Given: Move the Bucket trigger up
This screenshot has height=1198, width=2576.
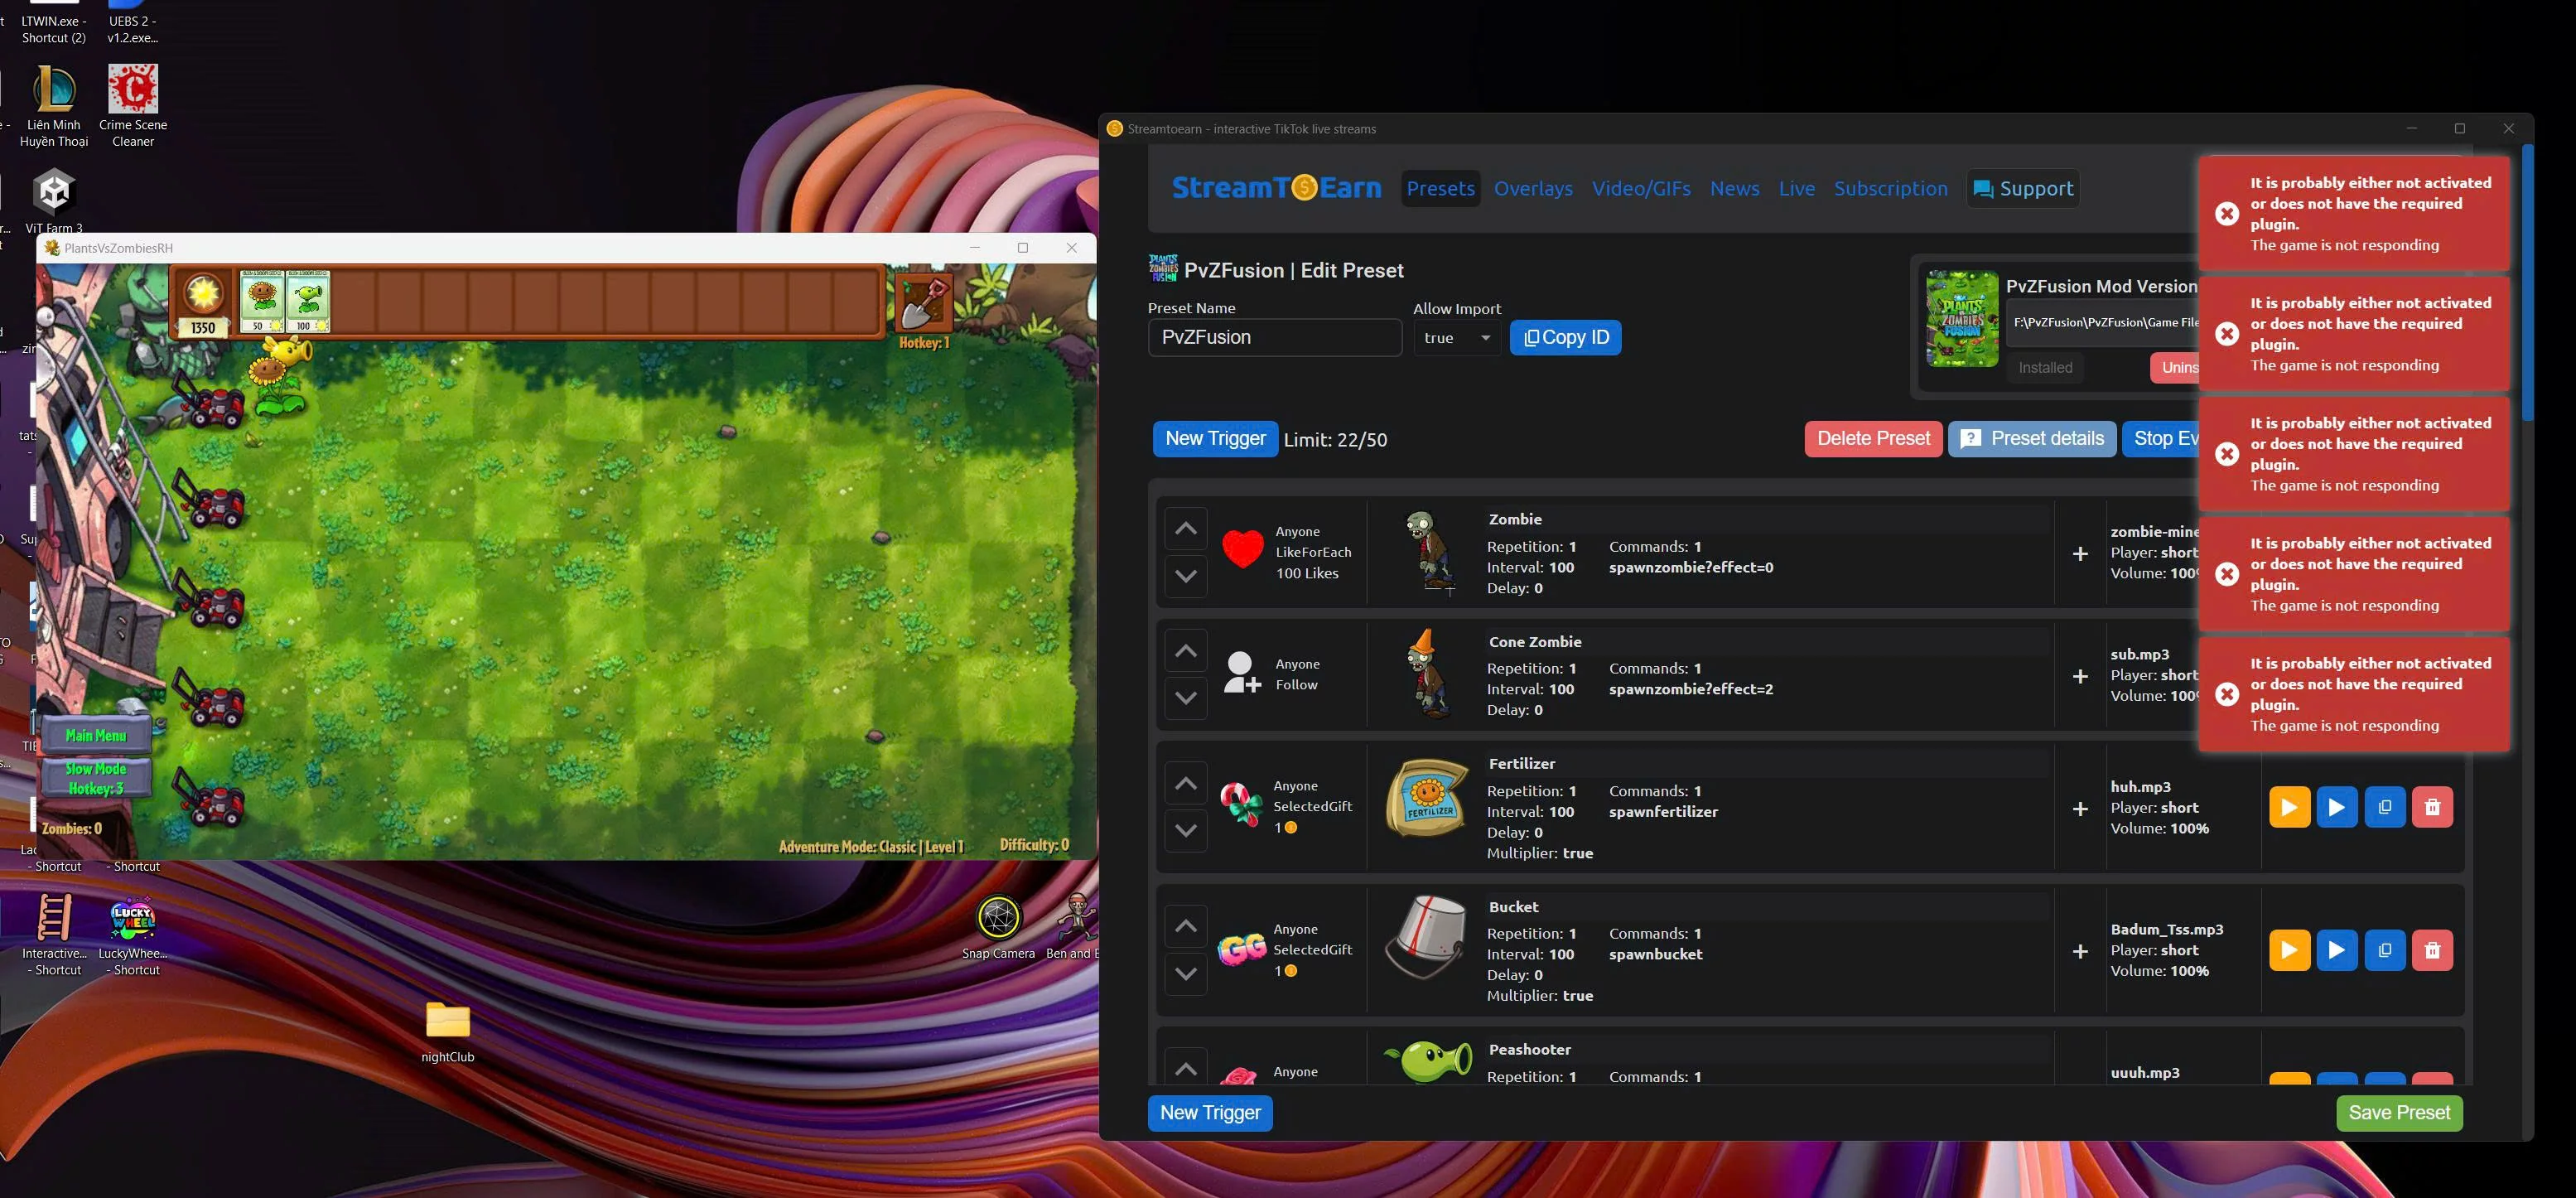Looking at the screenshot, I should click(1185, 926).
